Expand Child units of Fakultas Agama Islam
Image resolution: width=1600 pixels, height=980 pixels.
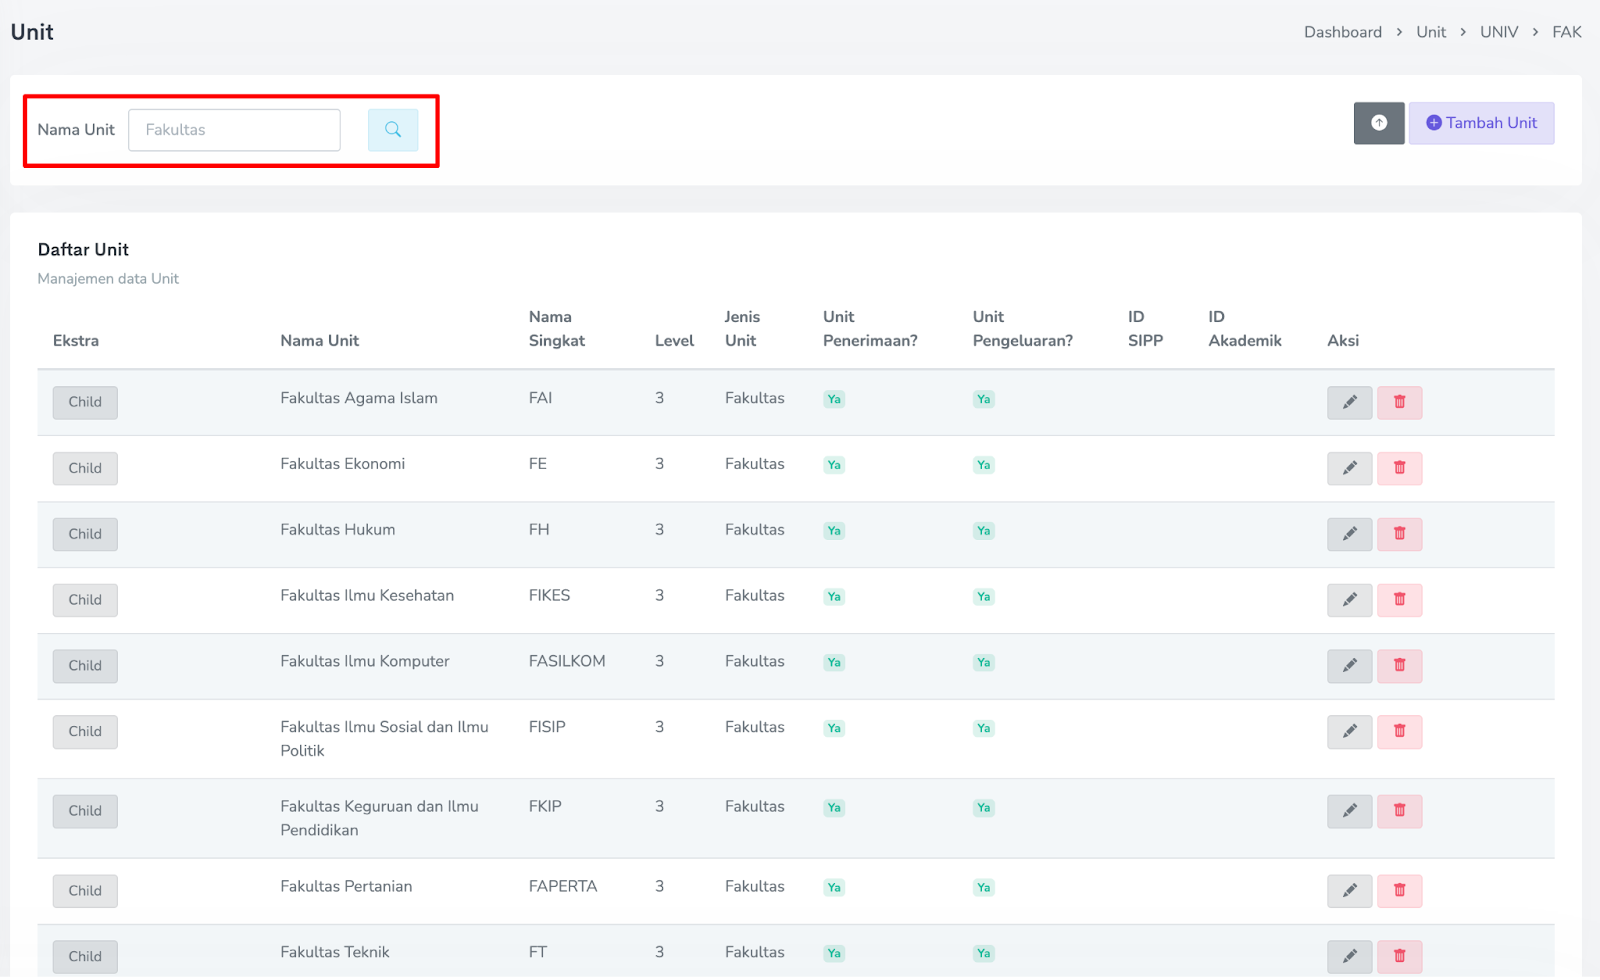85,402
